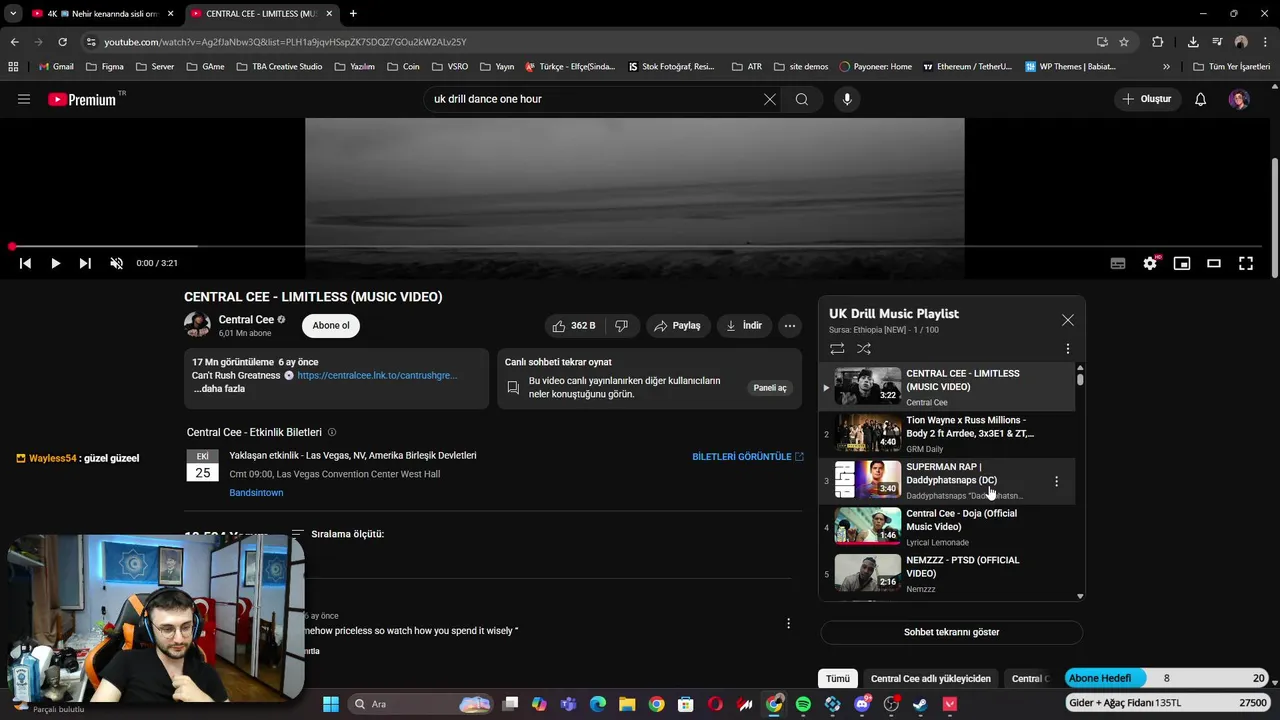The image size is (1280, 720).
Task: Play Tion Wayne x Russ Millions Body 2
Action: (x=947, y=434)
